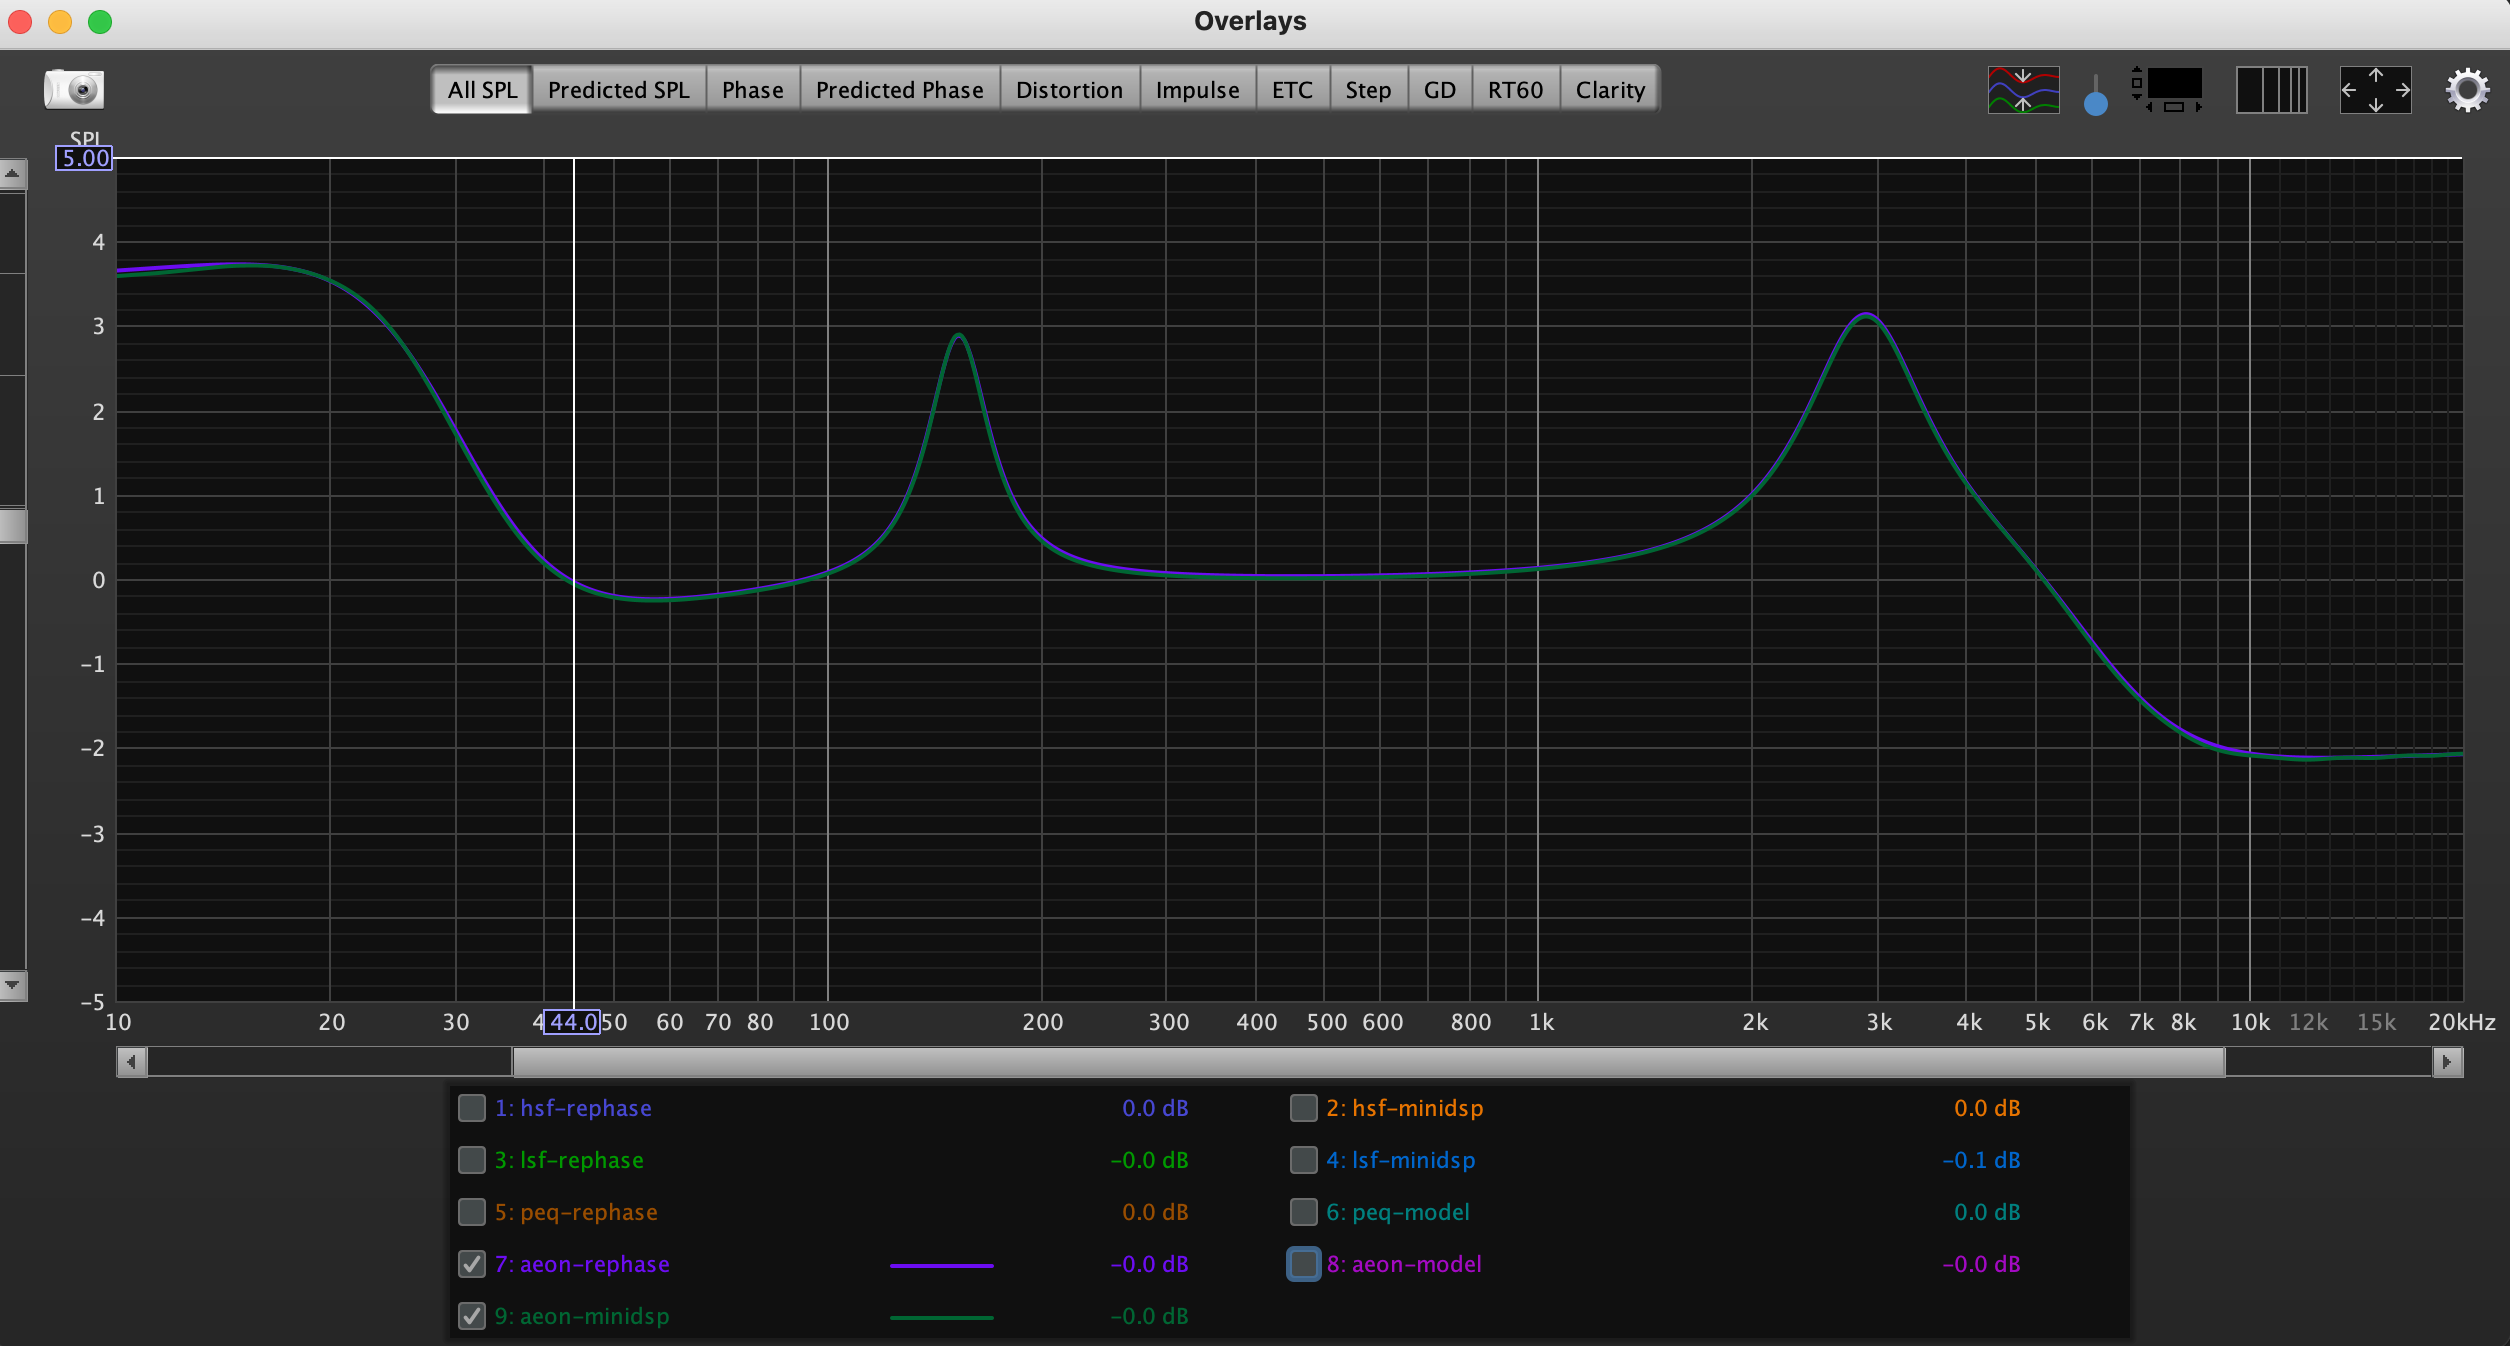Enable the 3: lsf-rephase trace checkbox

click(472, 1160)
